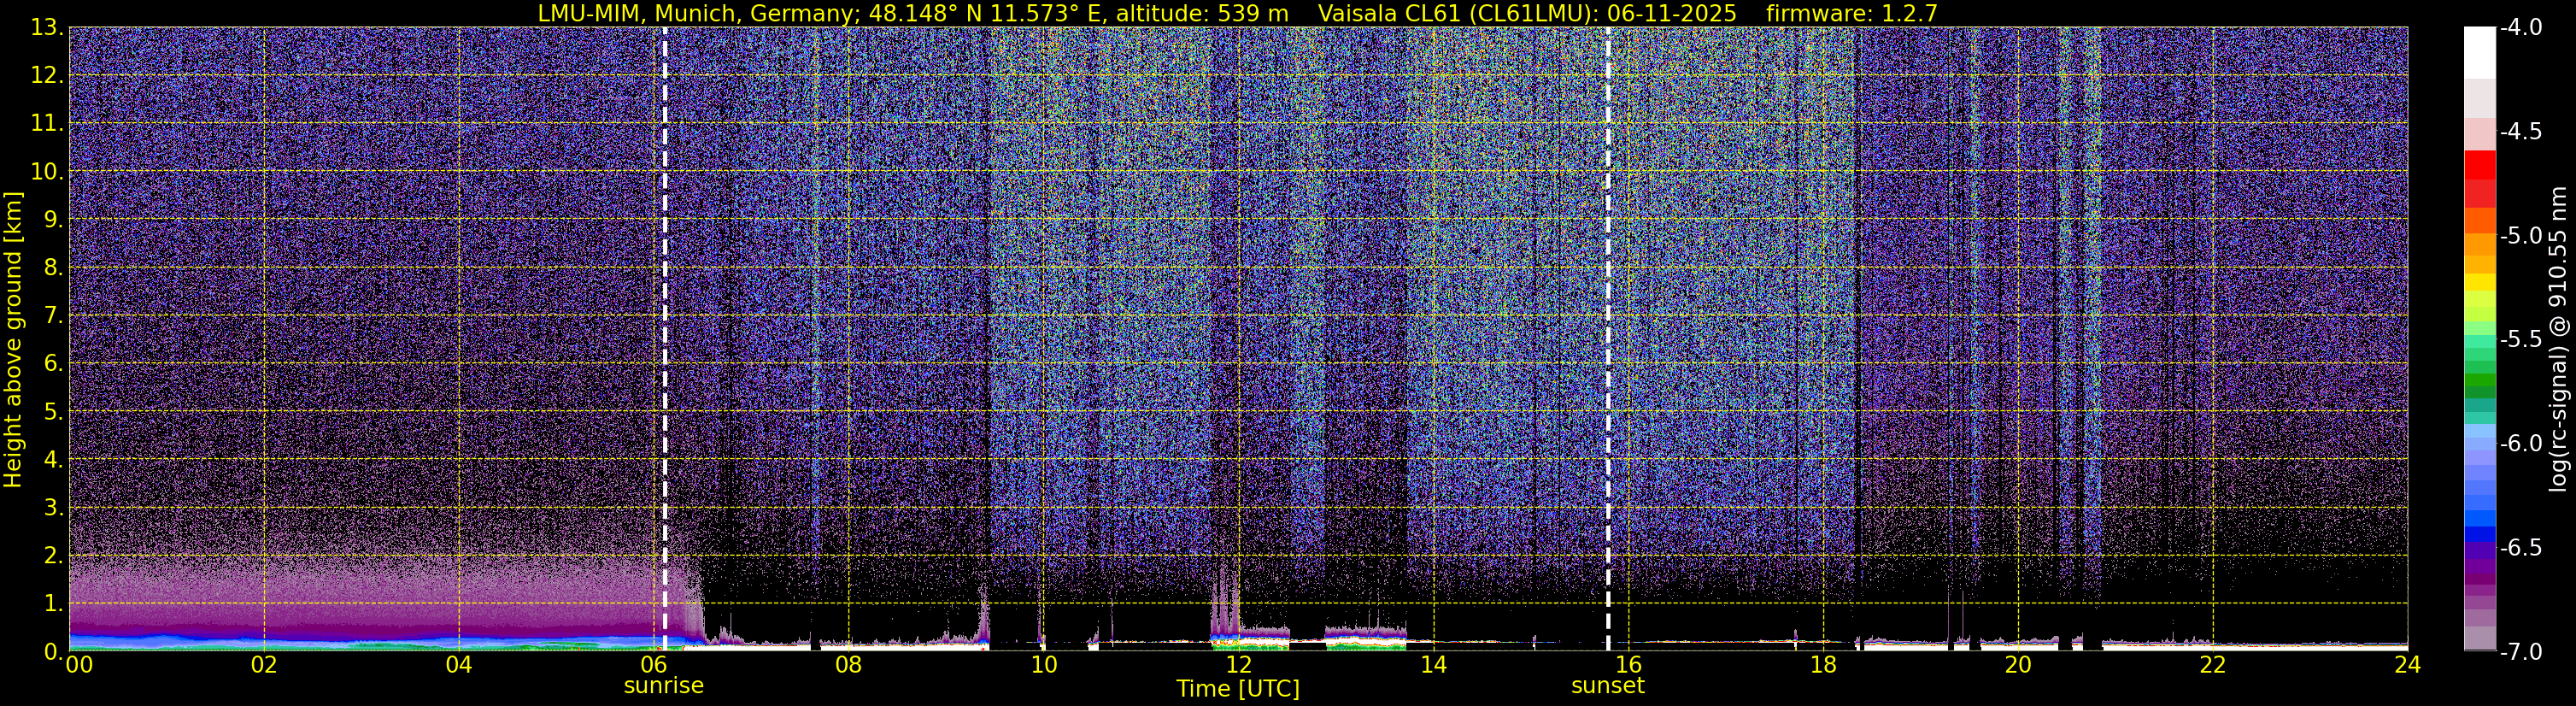
Task: Click the '16' time axis tick label
Action: coord(1628,665)
